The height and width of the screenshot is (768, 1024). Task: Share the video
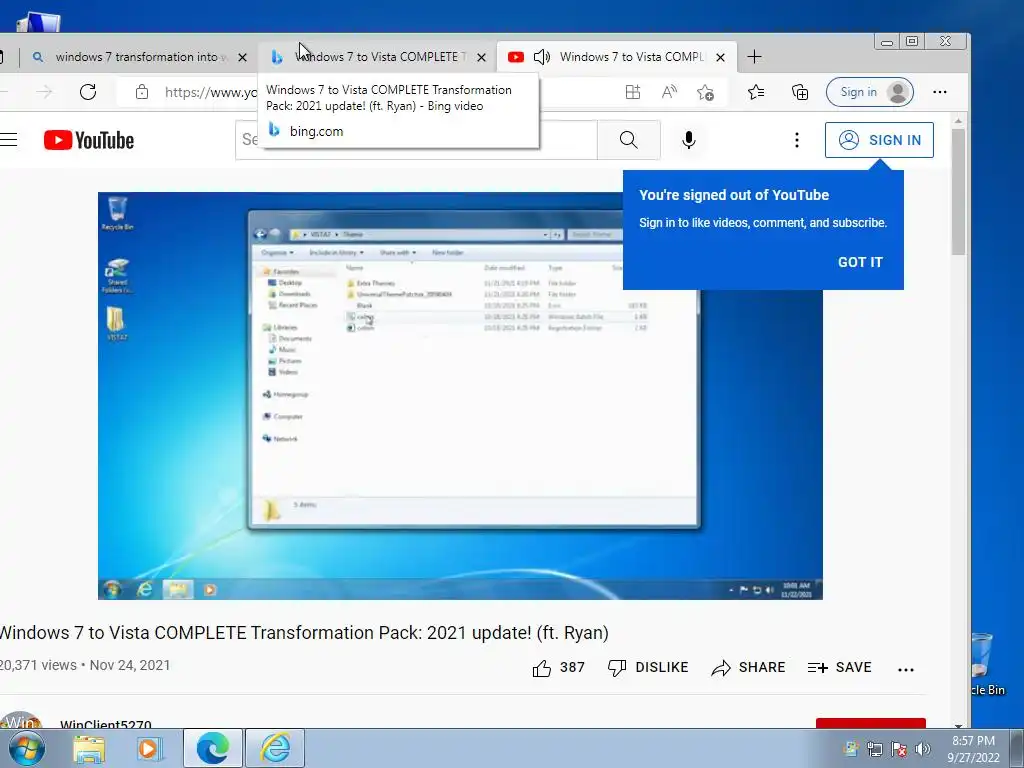tap(748, 667)
